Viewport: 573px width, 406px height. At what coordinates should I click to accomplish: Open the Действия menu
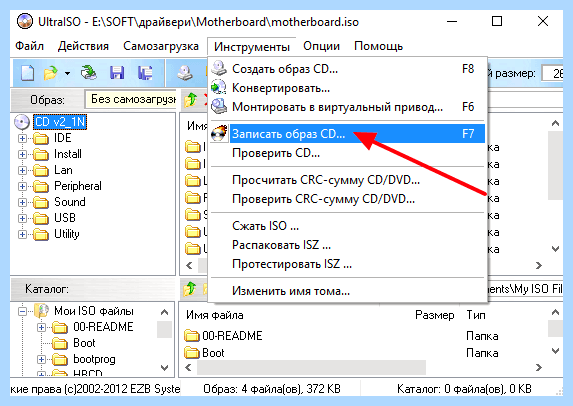click(x=83, y=46)
